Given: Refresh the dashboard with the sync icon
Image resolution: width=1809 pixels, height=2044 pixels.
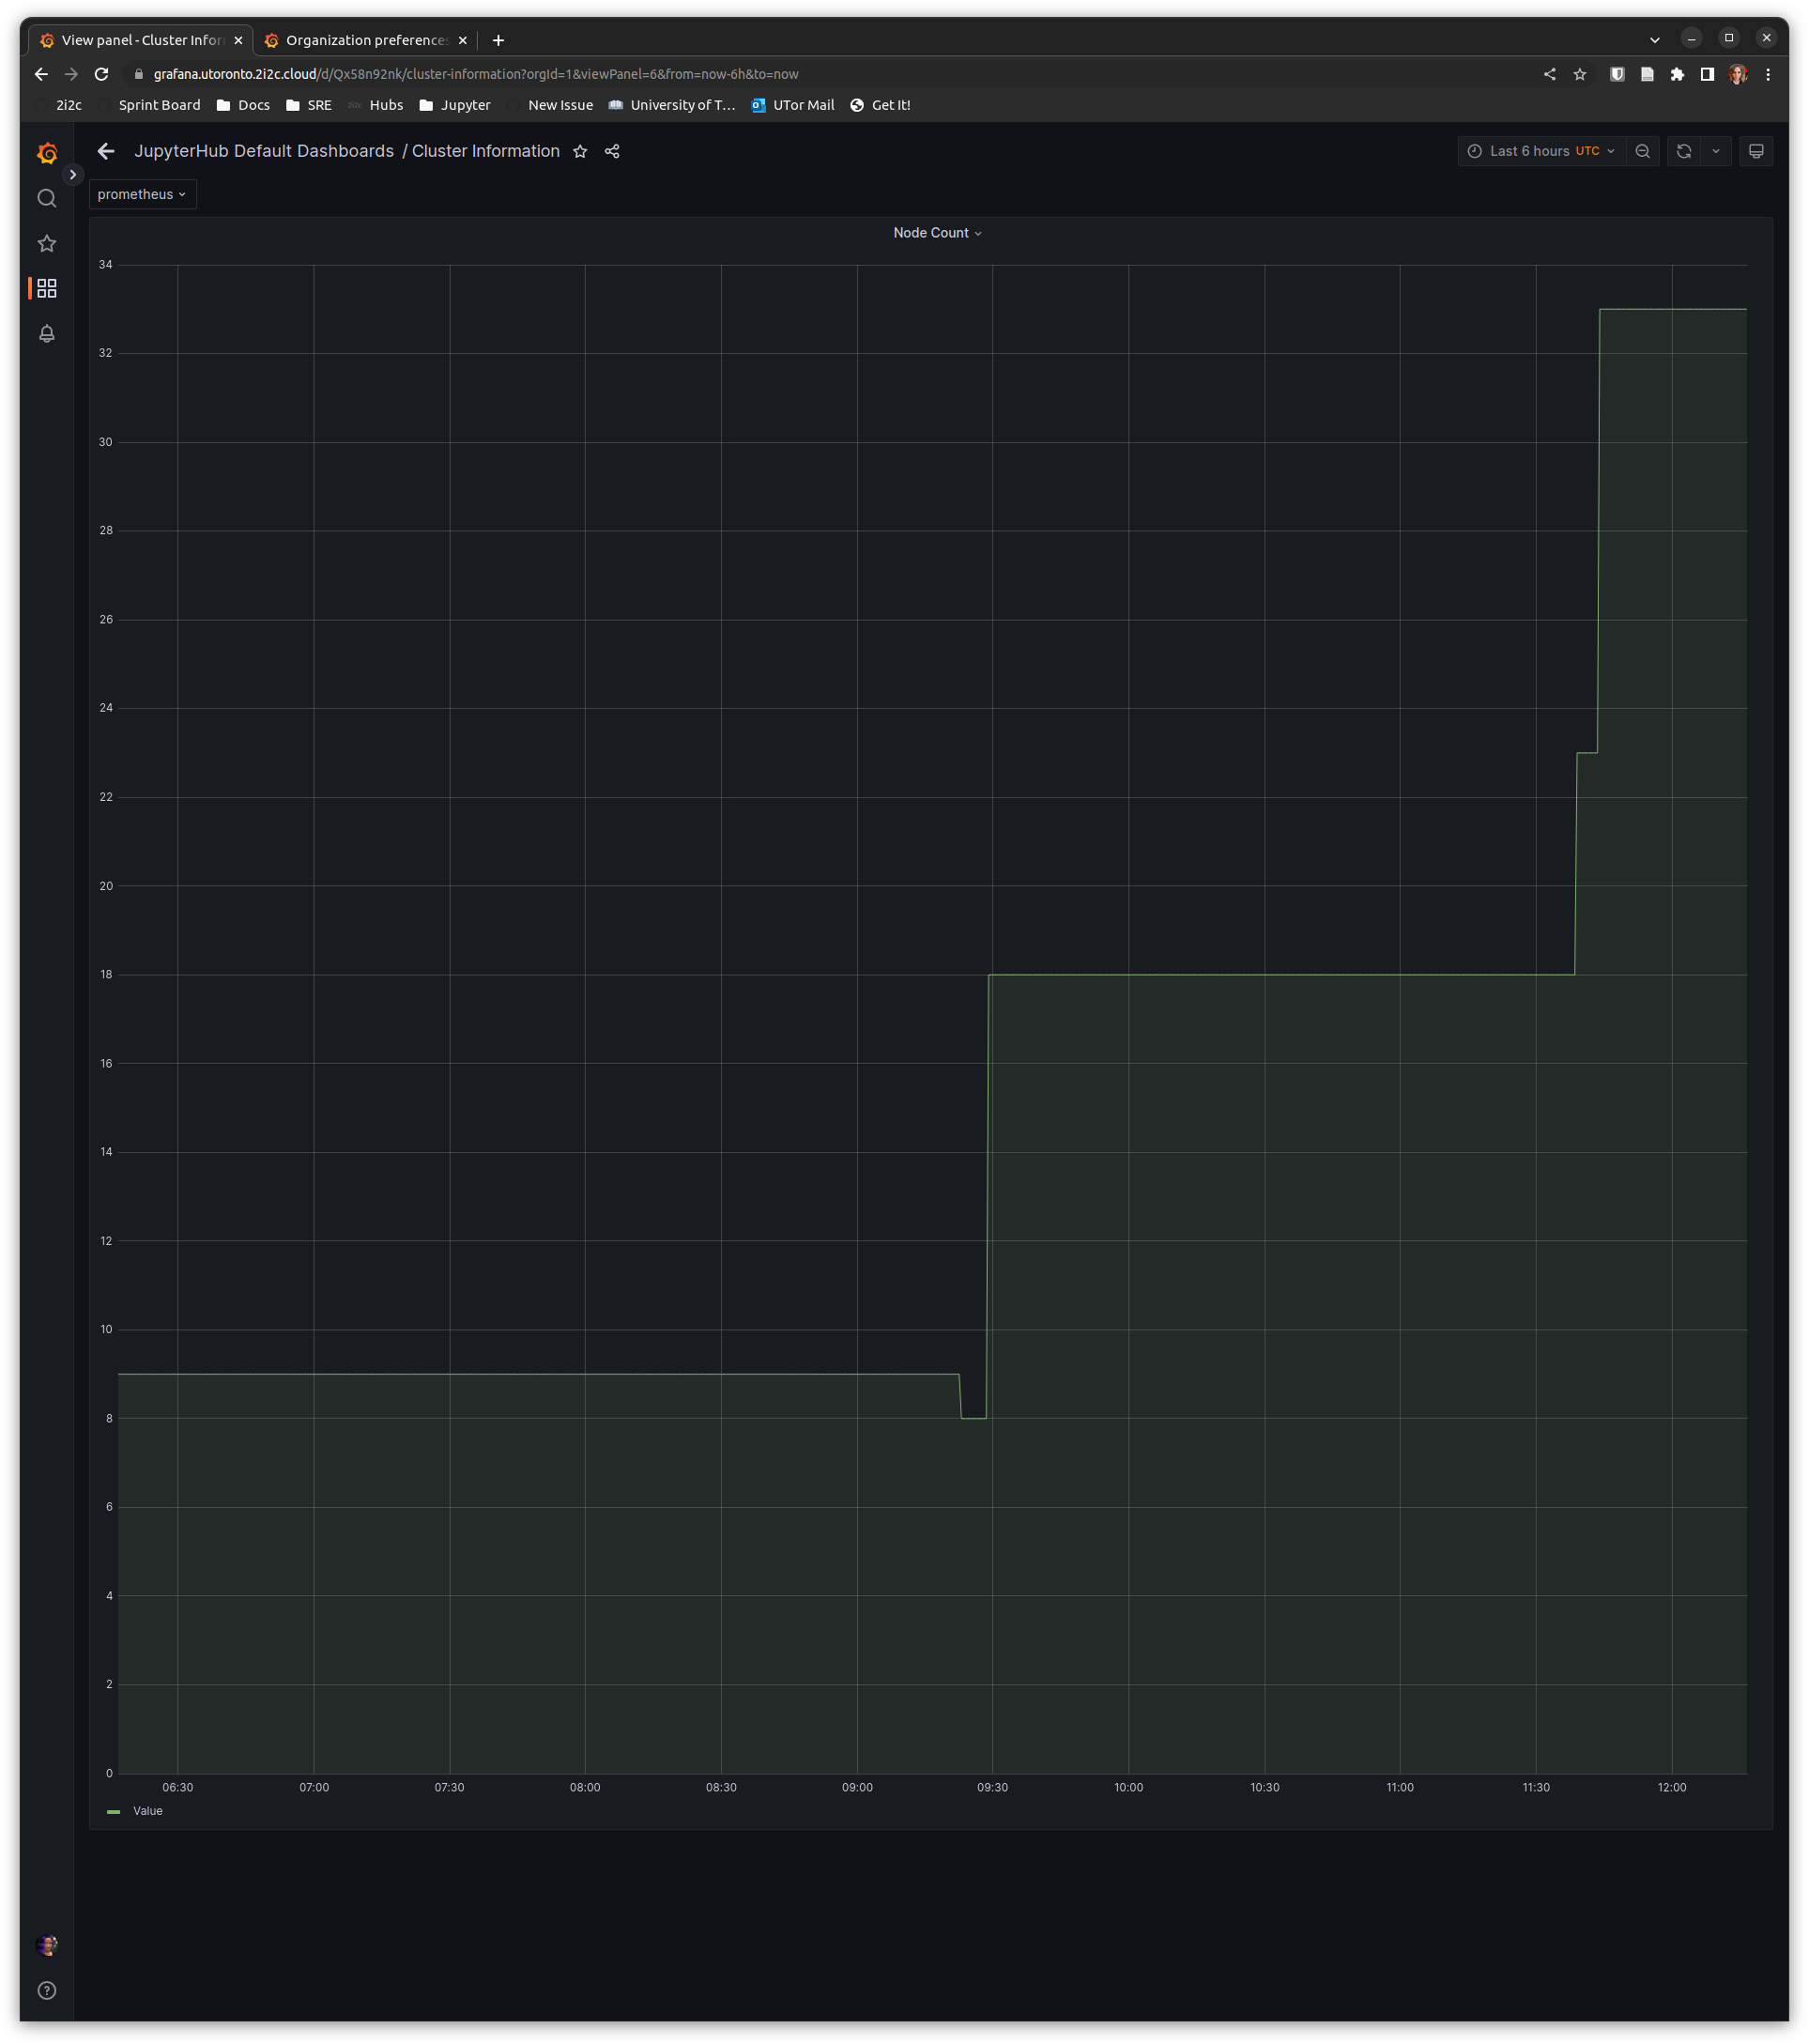Looking at the screenshot, I should click(1684, 151).
